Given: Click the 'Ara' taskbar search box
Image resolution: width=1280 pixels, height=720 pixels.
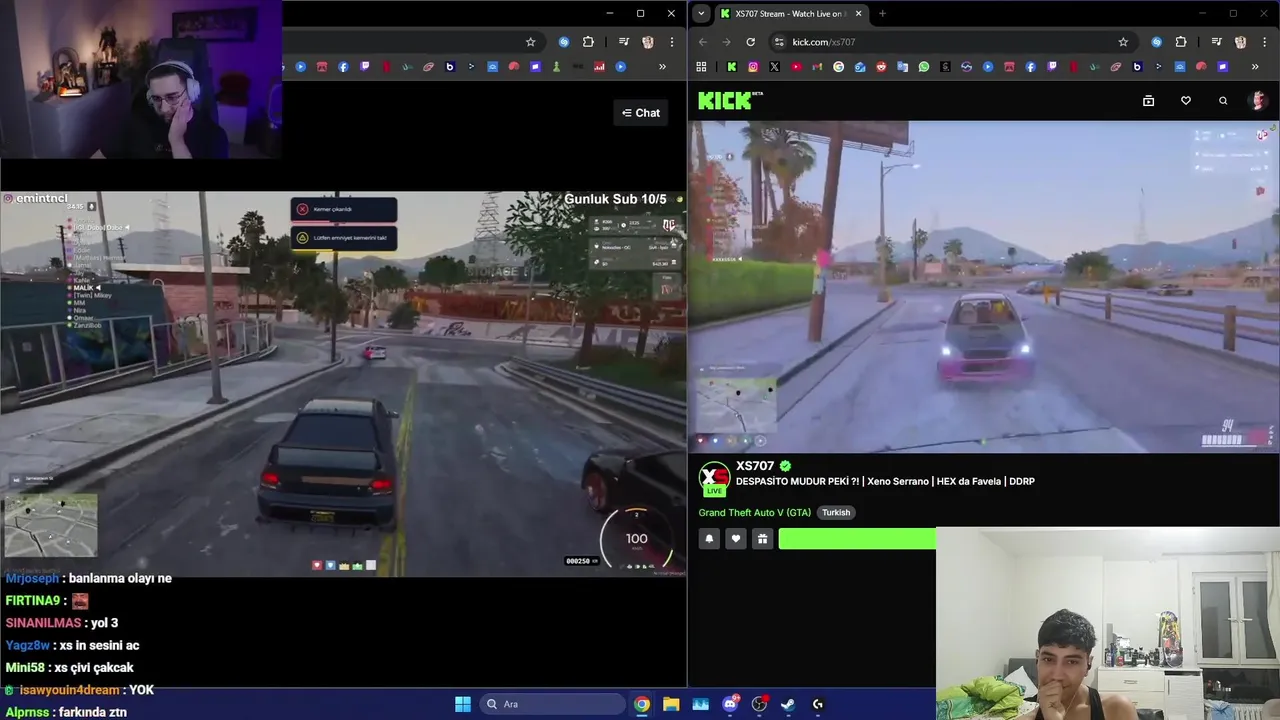Looking at the screenshot, I should [x=552, y=704].
